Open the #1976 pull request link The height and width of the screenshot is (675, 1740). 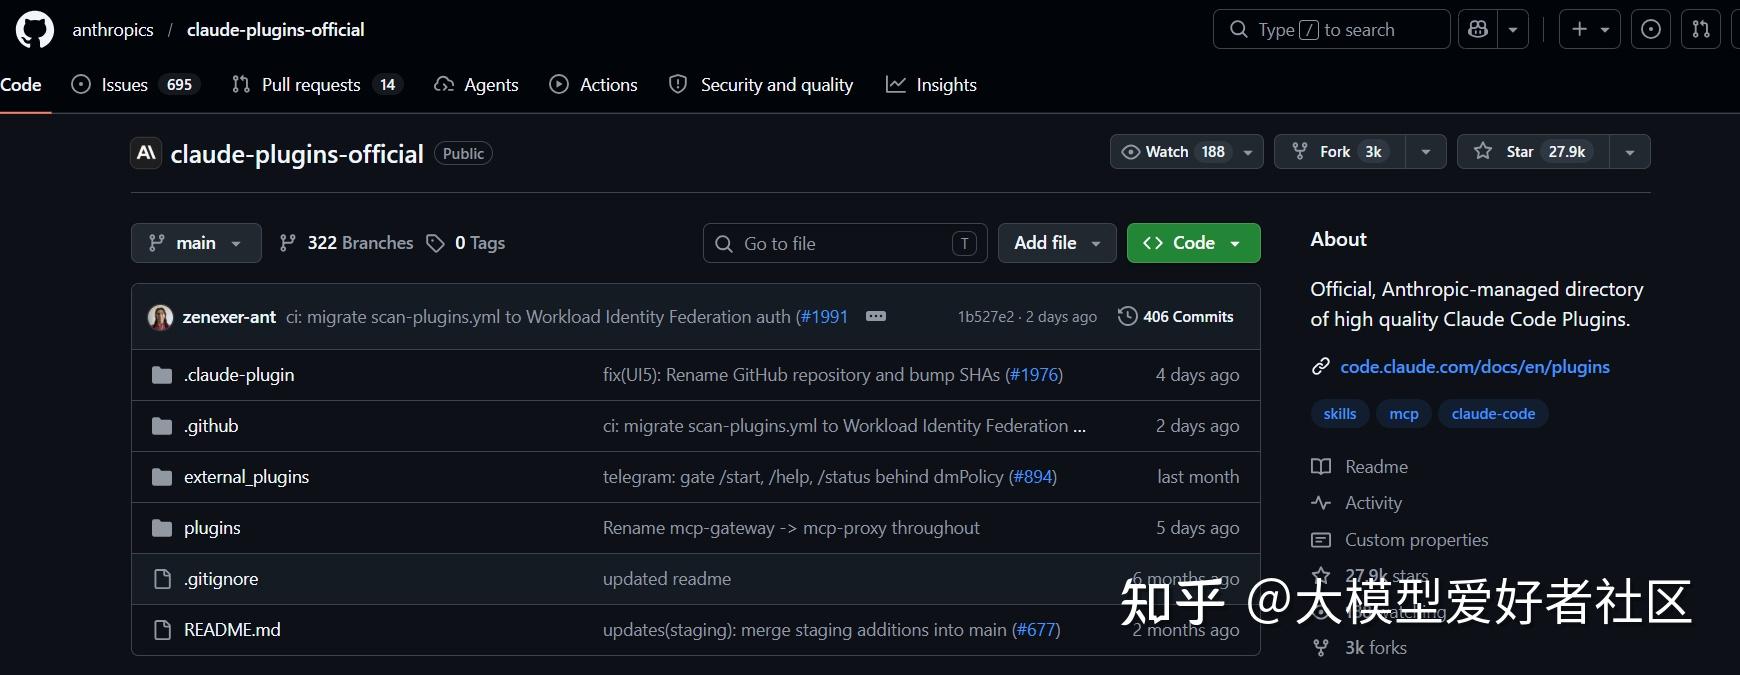click(x=1034, y=375)
